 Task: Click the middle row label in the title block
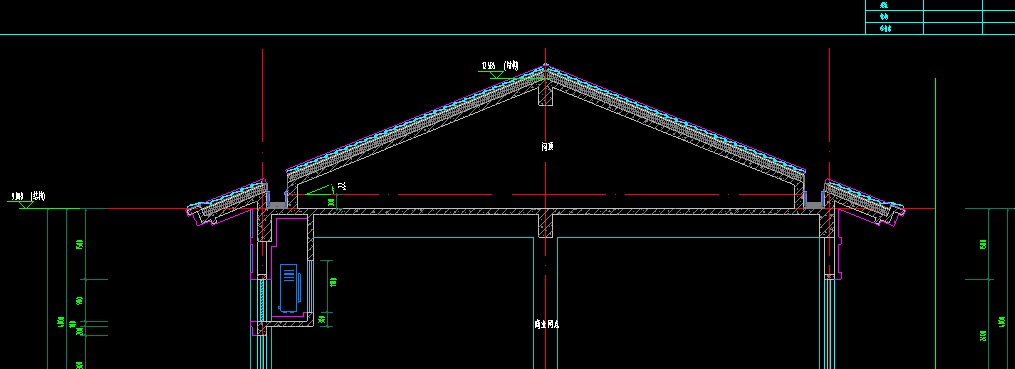click(884, 17)
